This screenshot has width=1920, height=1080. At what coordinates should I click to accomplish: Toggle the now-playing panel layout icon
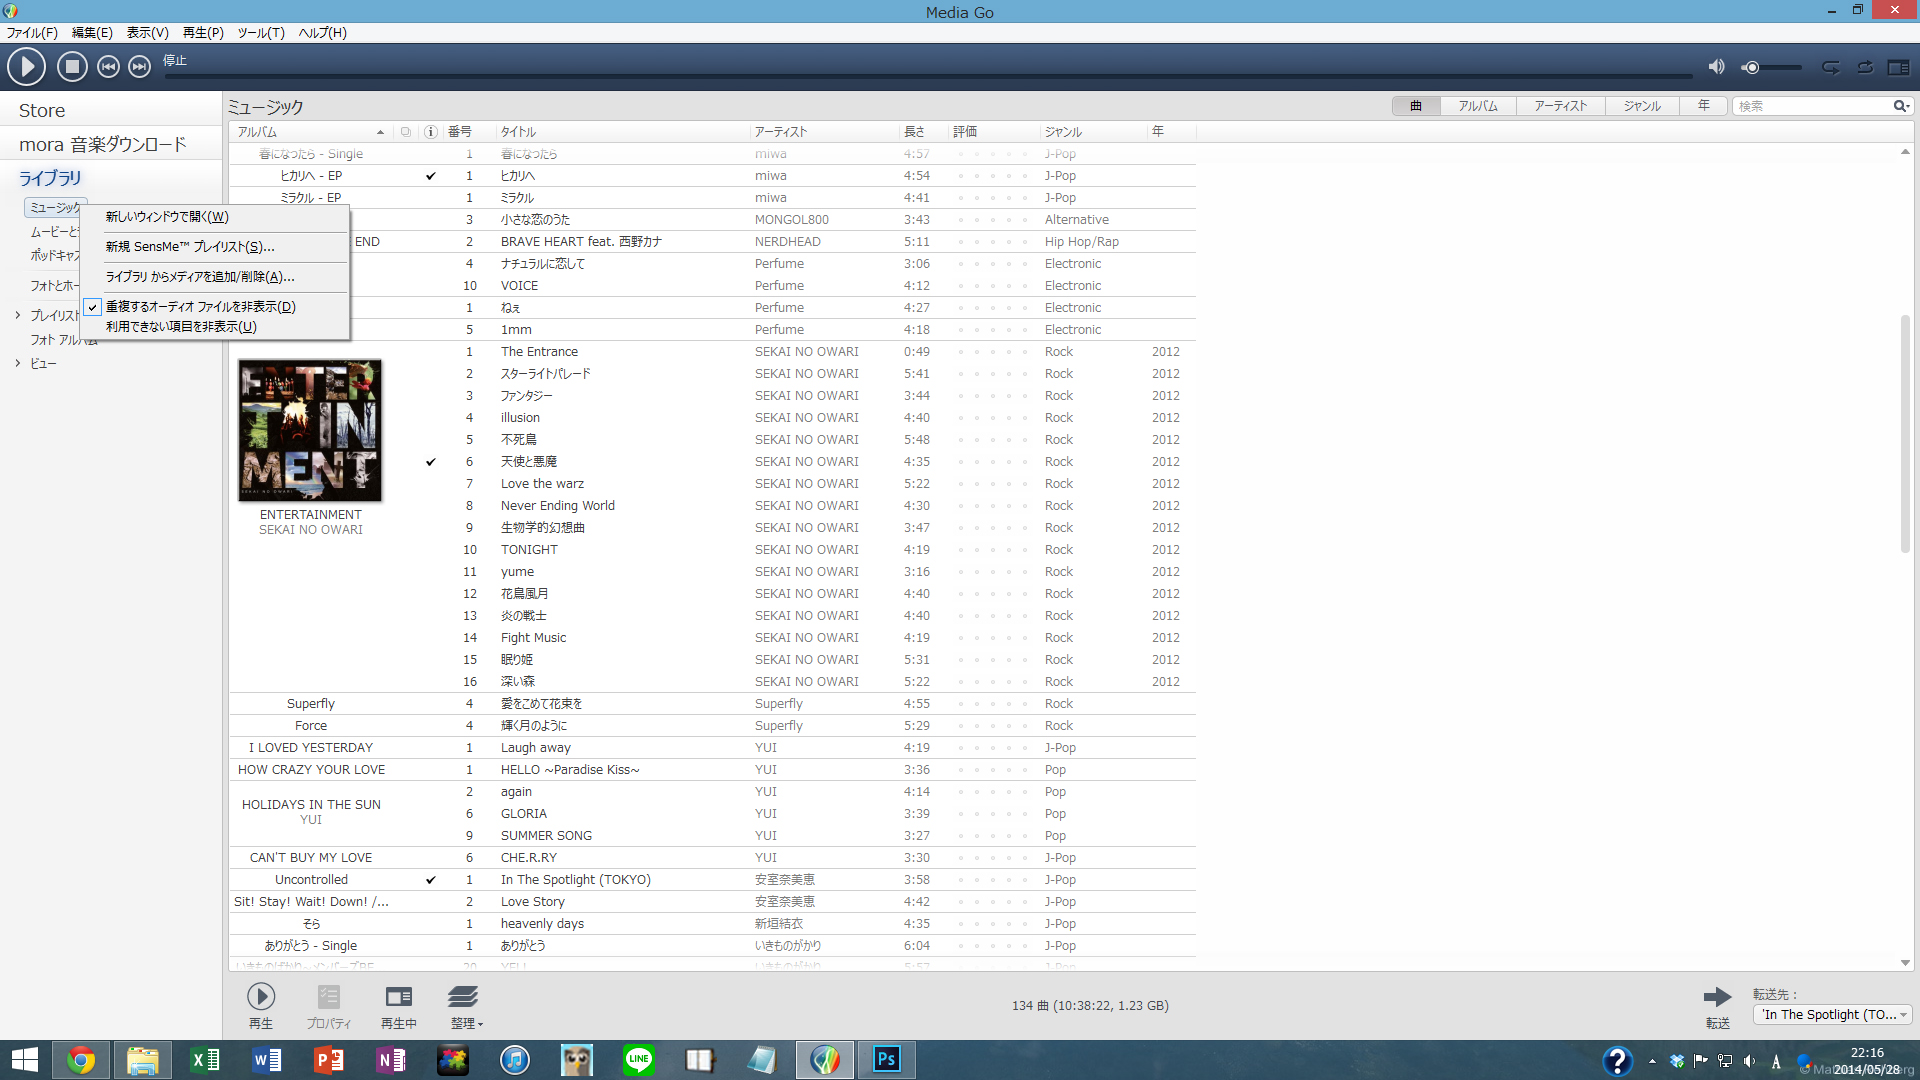tap(1898, 67)
